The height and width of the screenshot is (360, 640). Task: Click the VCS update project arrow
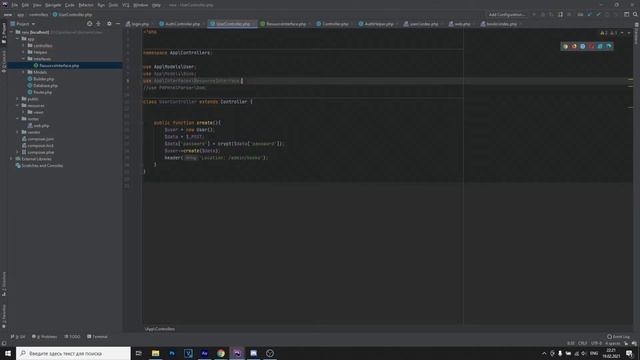click(x=589, y=14)
